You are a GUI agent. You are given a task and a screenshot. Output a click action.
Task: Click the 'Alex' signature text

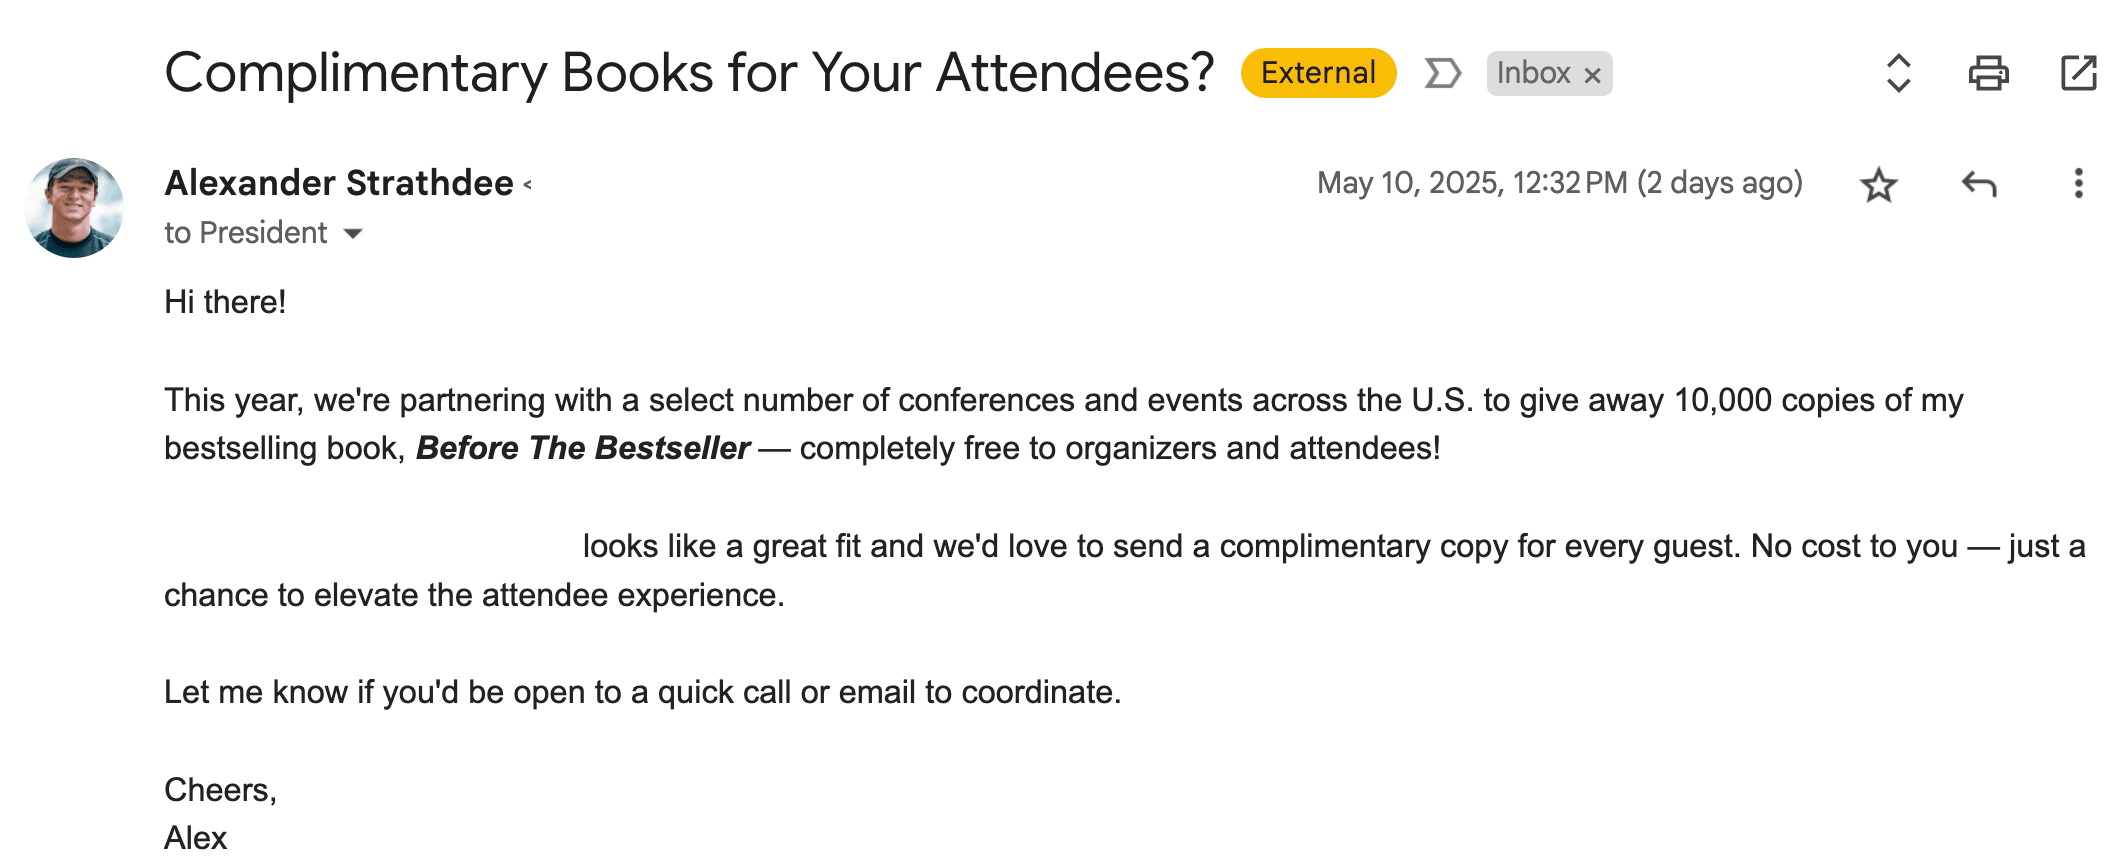point(196,838)
